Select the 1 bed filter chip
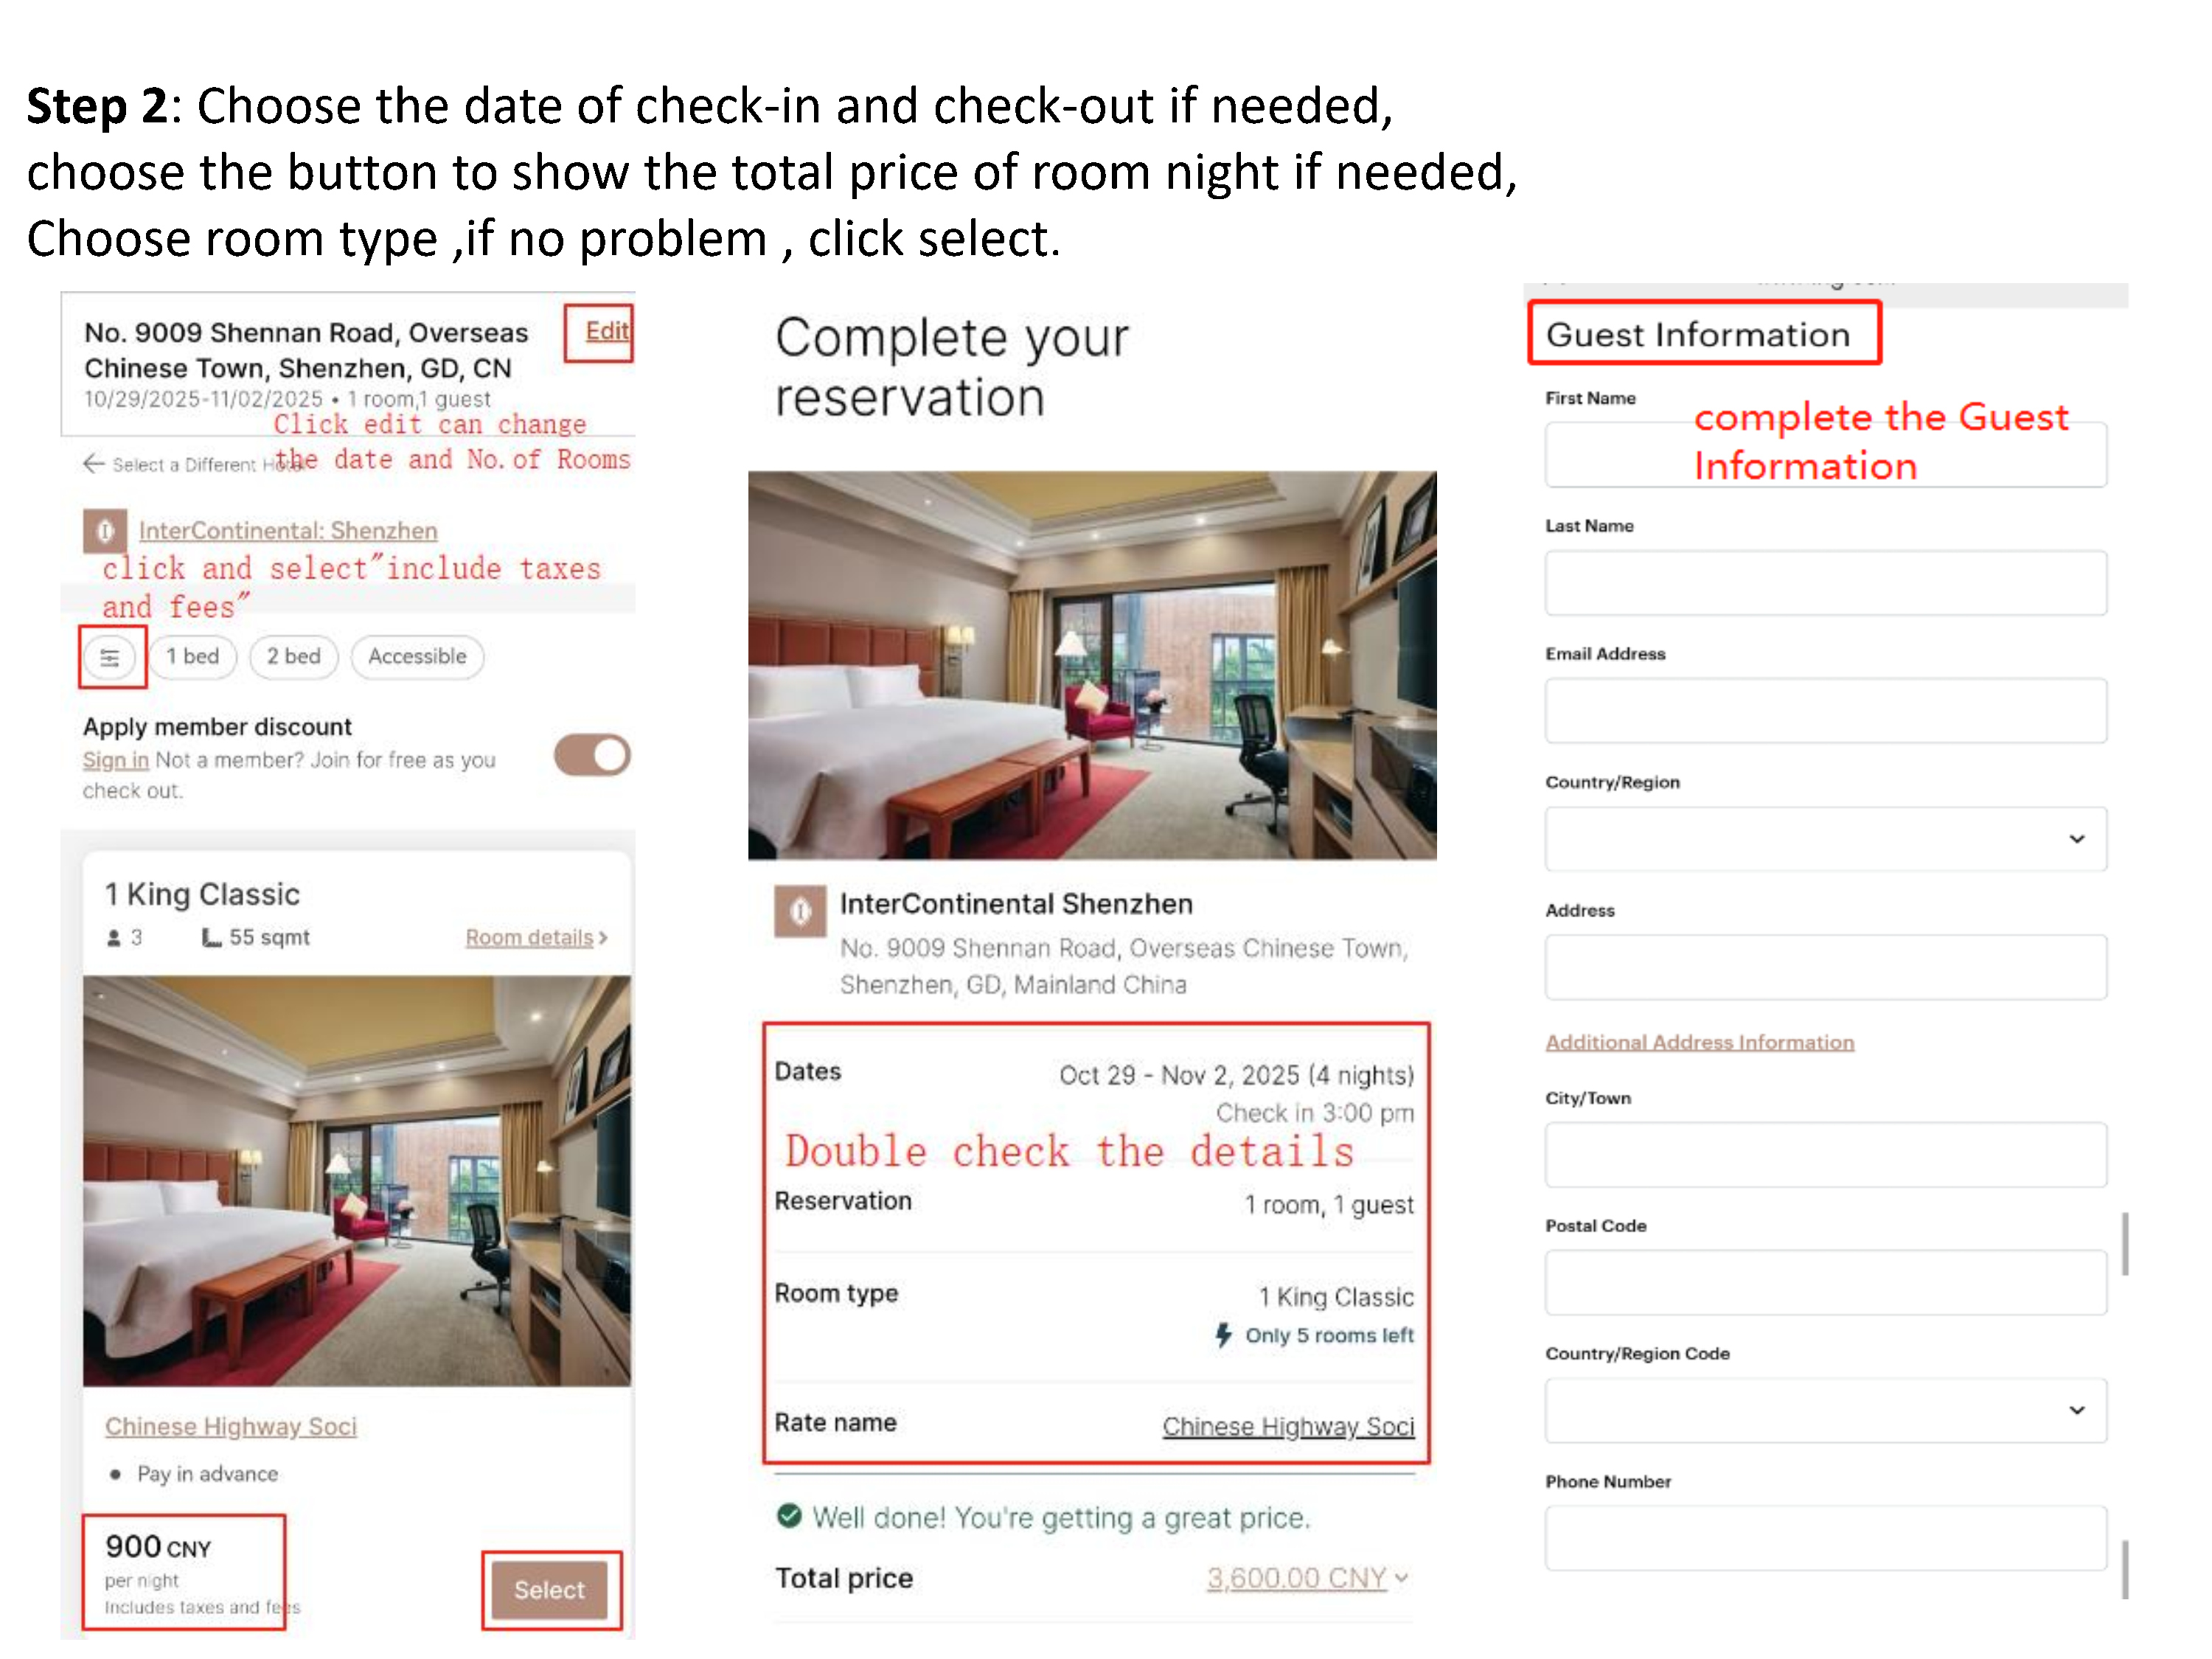The image size is (2212, 1659). pos(193,657)
